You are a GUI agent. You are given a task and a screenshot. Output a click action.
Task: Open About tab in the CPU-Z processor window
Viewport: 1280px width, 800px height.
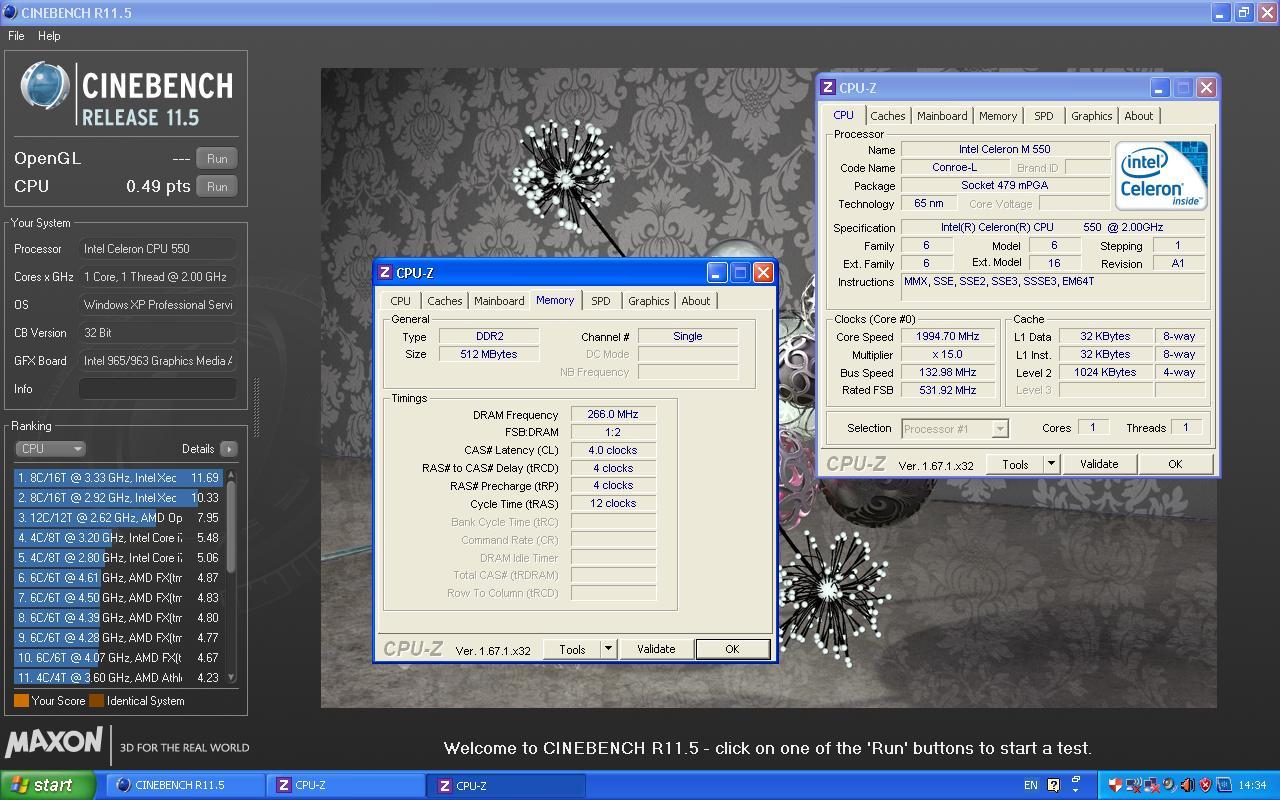click(x=1138, y=116)
